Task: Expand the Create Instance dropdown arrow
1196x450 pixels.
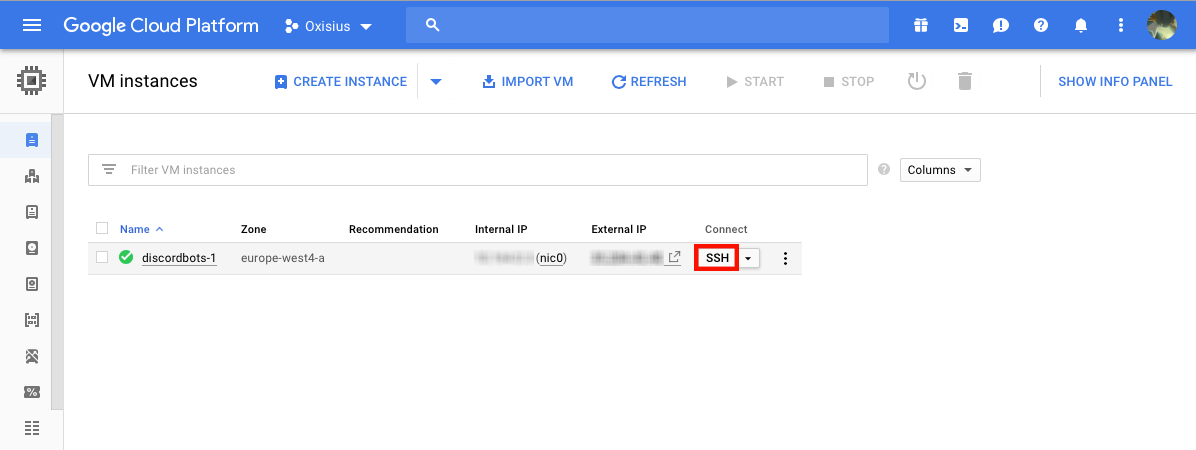Action: [436, 82]
